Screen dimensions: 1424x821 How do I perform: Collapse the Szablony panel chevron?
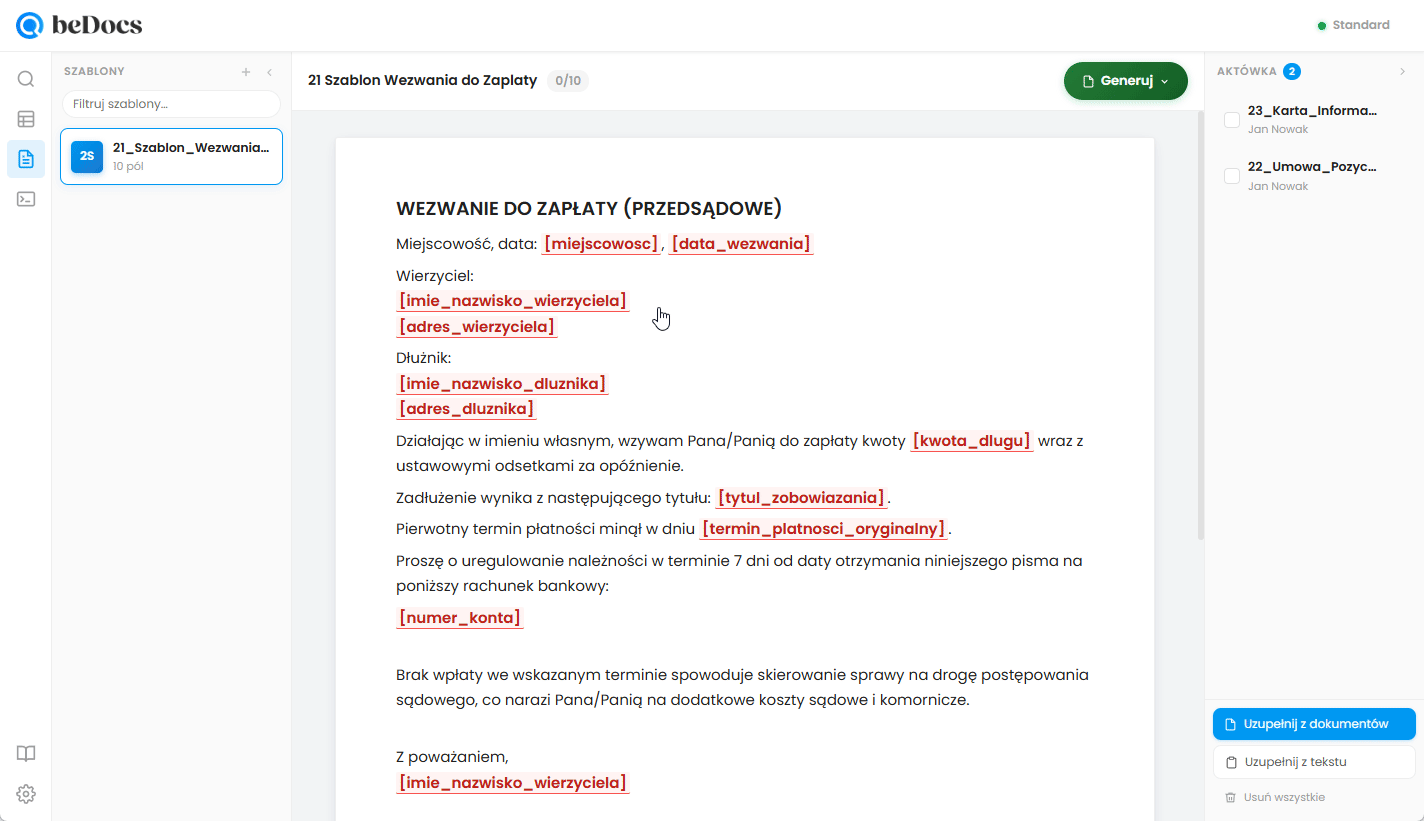269,72
